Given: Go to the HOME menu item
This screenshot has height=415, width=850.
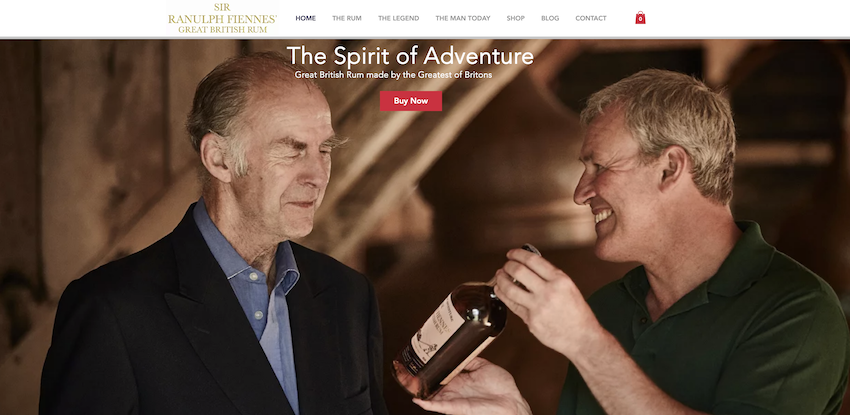Looking at the screenshot, I should point(306,18).
